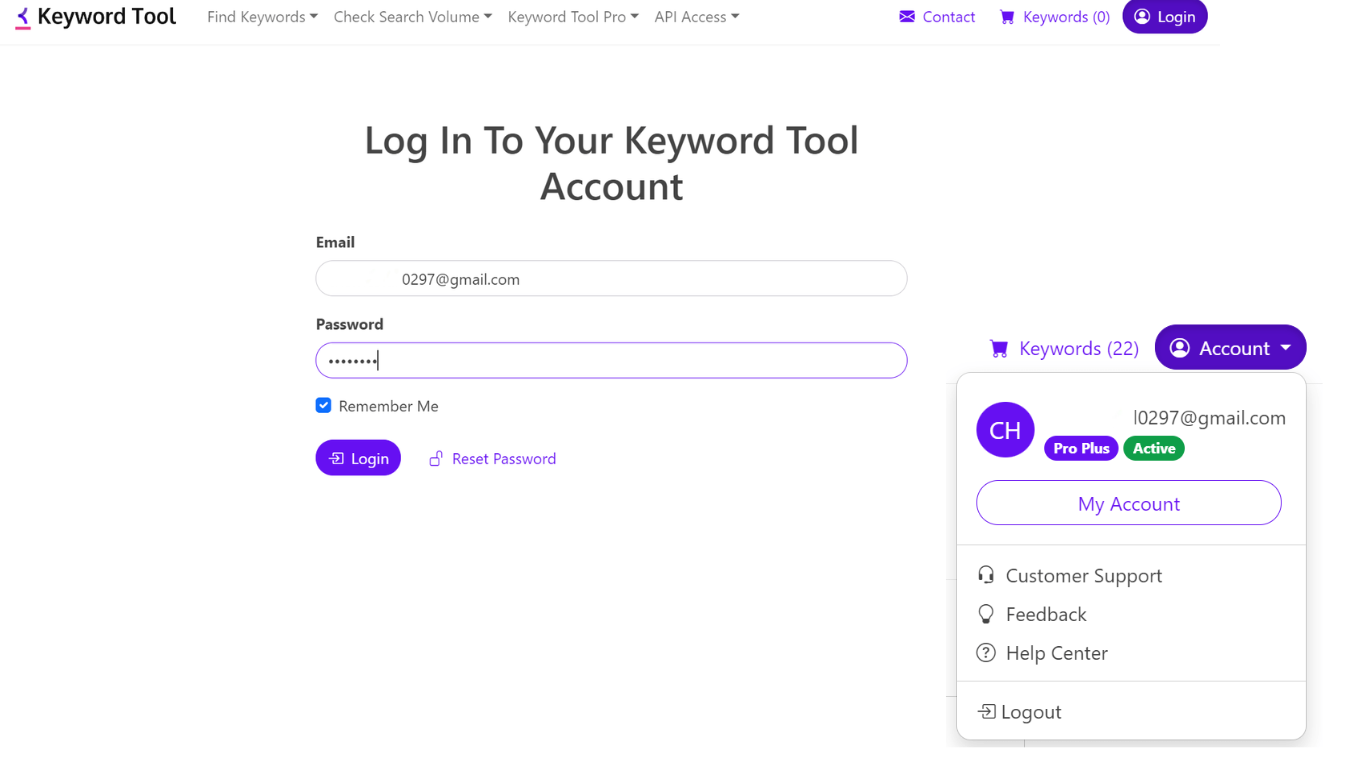Open the API Access dropdown menu
Viewport: 1366px width, 768px height.
(x=696, y=17)
